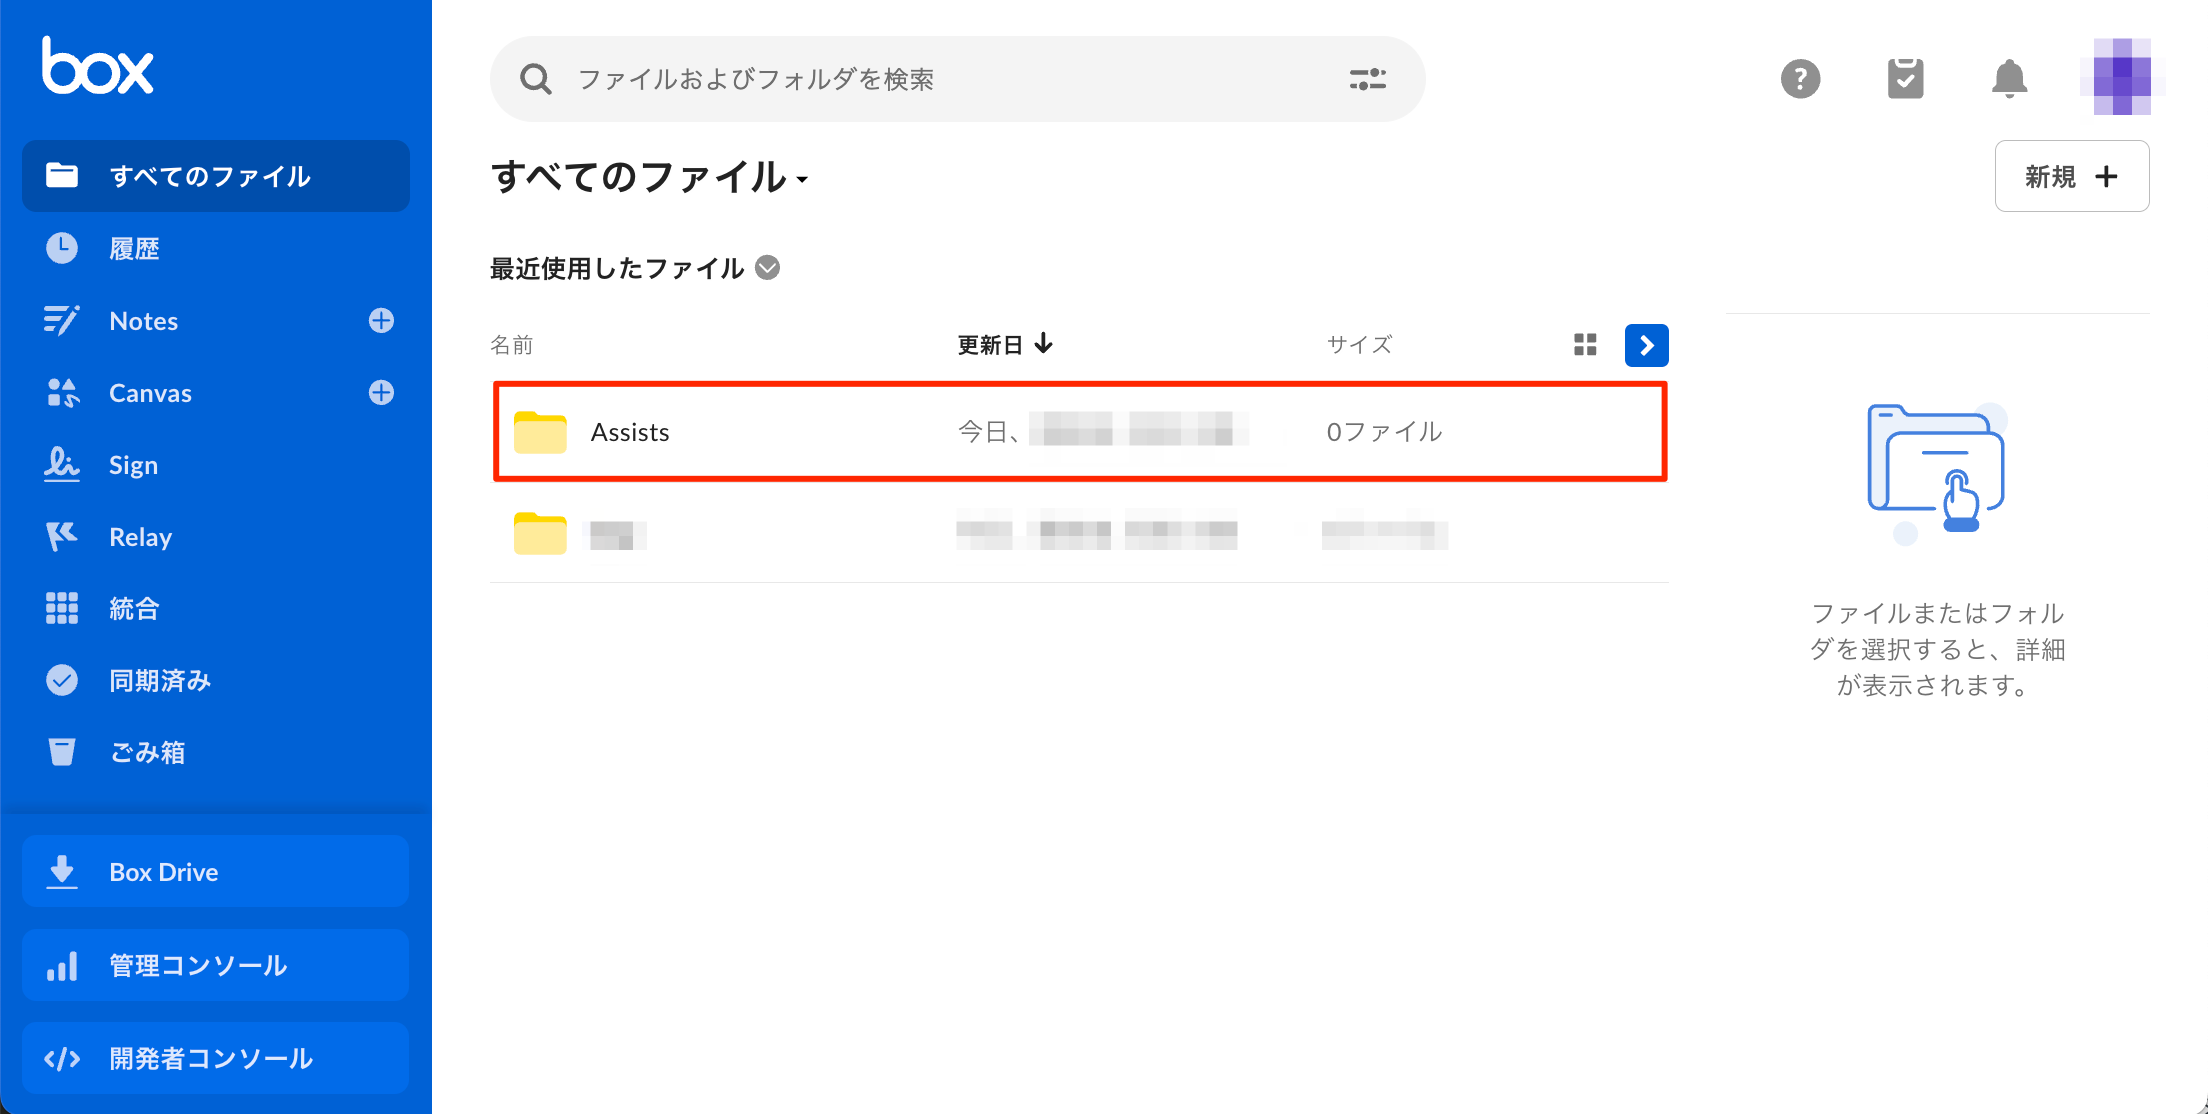Switch to grid view
This screenshot has height=1114, width=2208.
pyautogui.click(x=1585, y=345)
